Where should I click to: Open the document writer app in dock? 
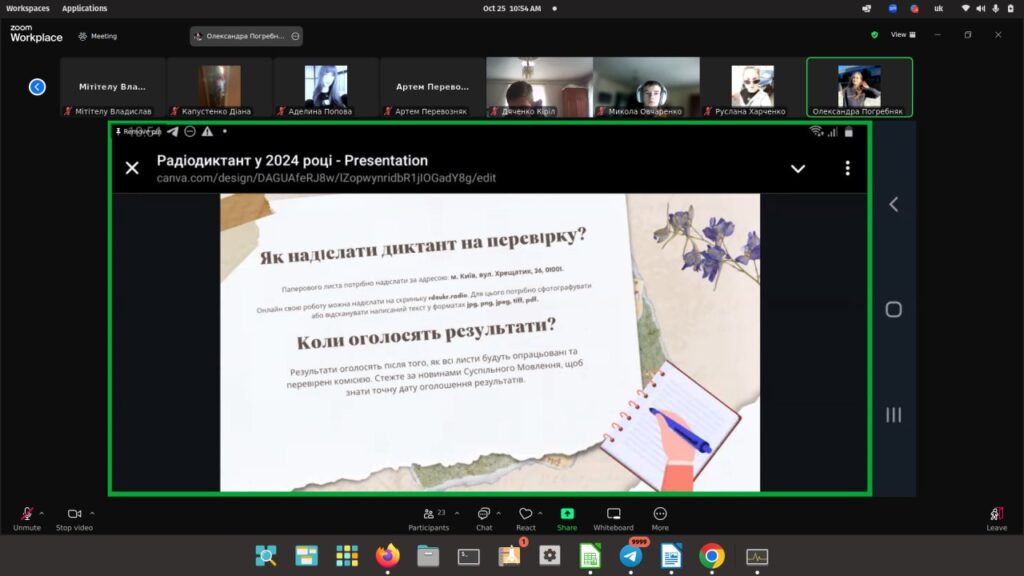pyautogui.click(x=671, y=556)
